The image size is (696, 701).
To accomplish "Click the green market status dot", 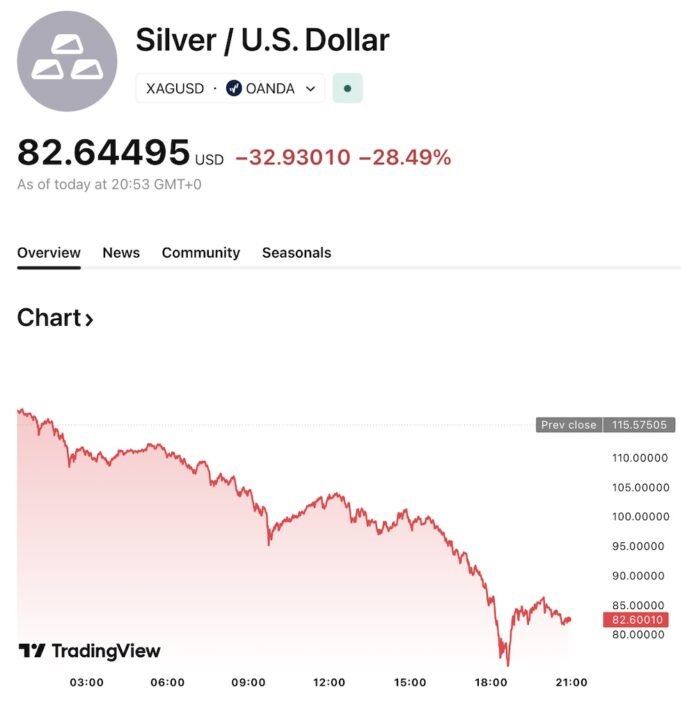I will click(347, 88).
